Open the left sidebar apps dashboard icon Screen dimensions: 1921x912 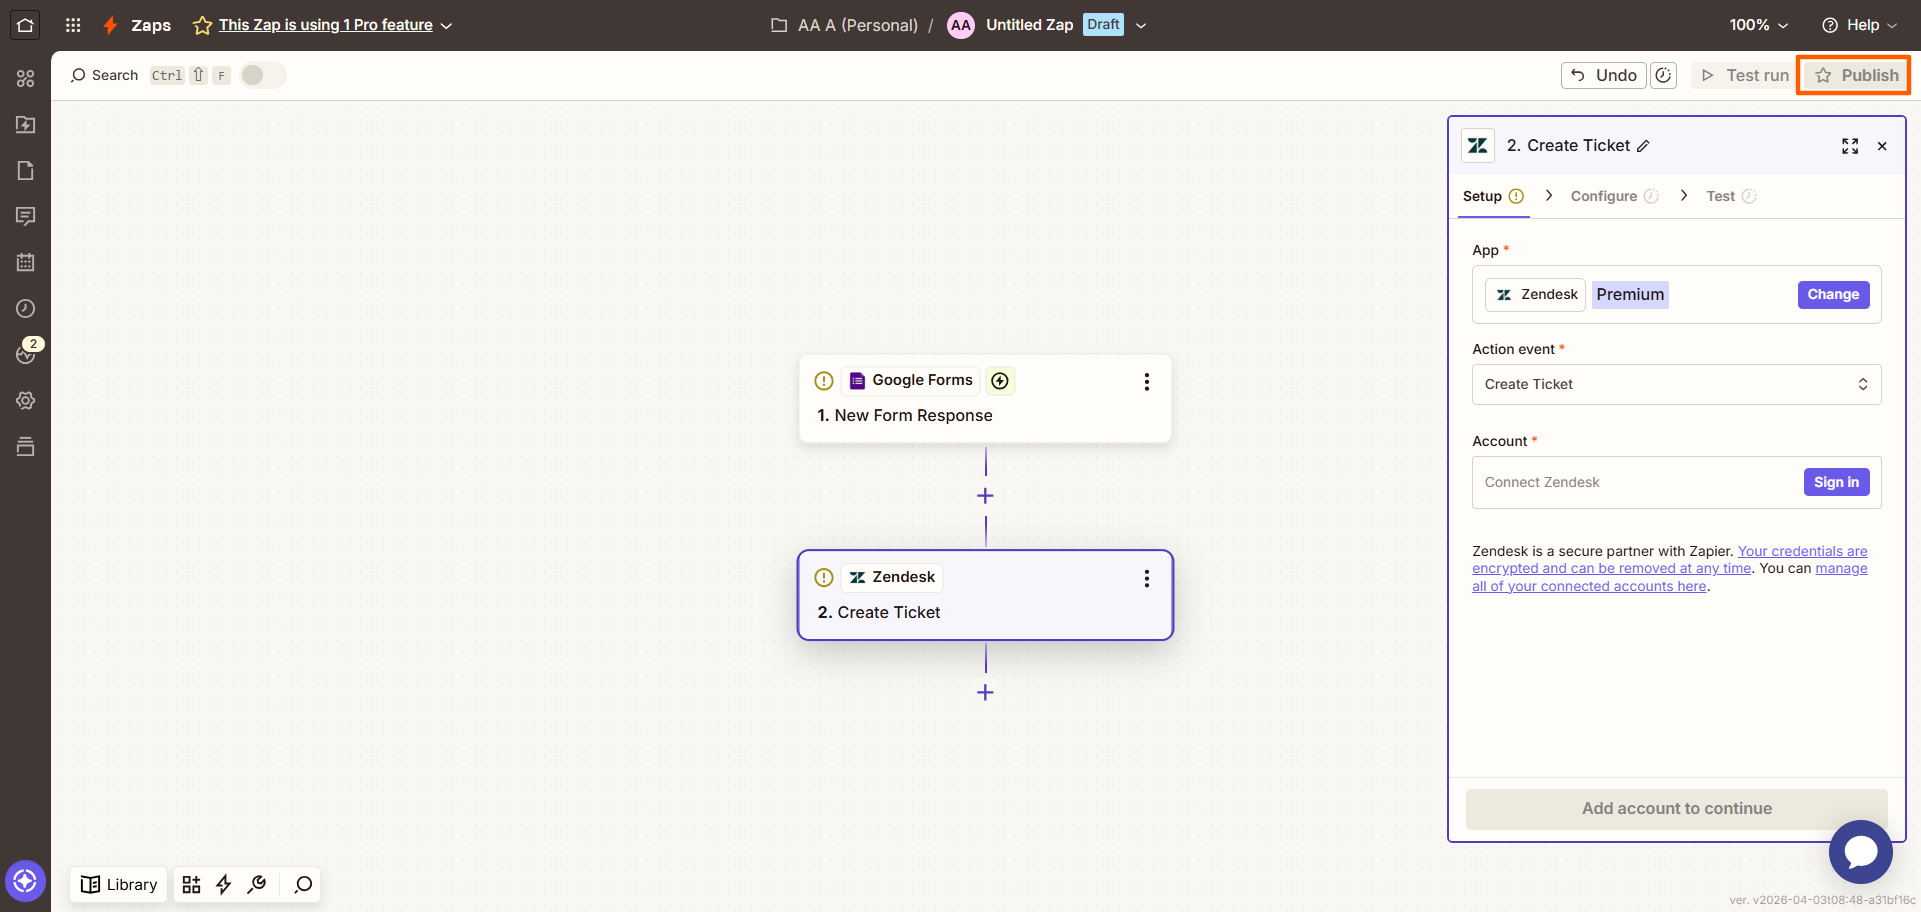(26, 78)
